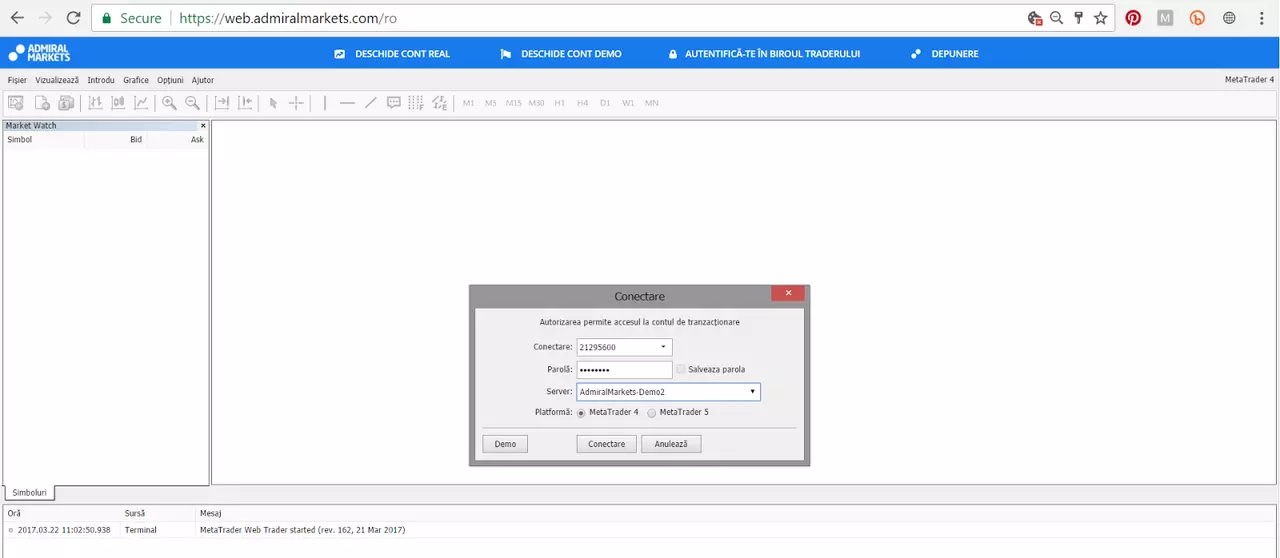
Task: Open the Introdu menu
Action: click(x=101, y=80)
